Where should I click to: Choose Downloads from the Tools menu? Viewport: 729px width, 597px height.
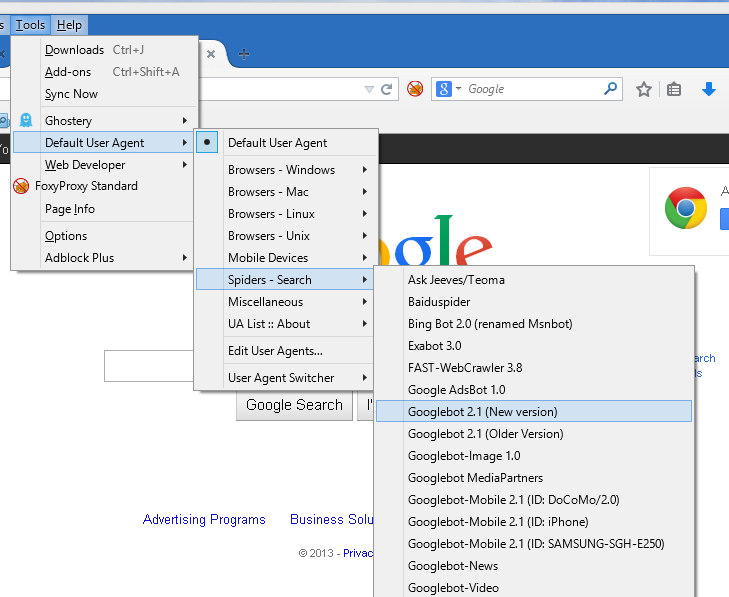click(105, 50)
